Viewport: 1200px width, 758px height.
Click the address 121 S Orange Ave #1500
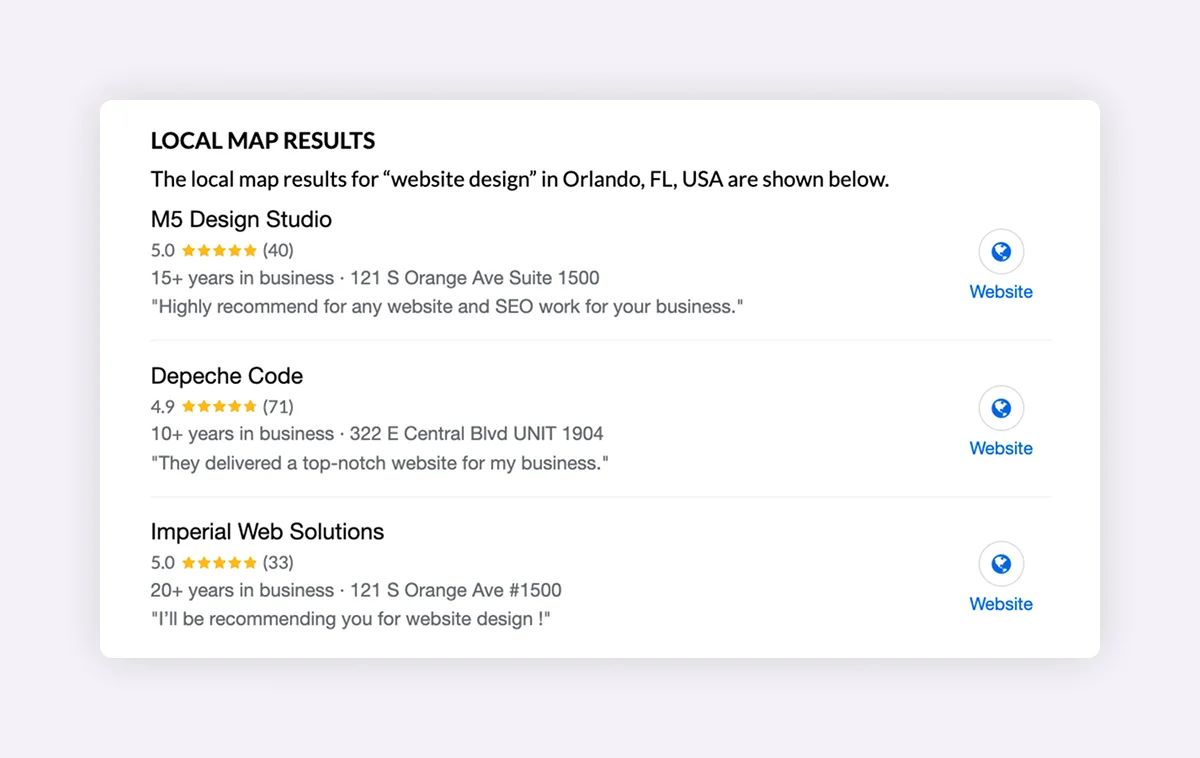click(456, 590)
